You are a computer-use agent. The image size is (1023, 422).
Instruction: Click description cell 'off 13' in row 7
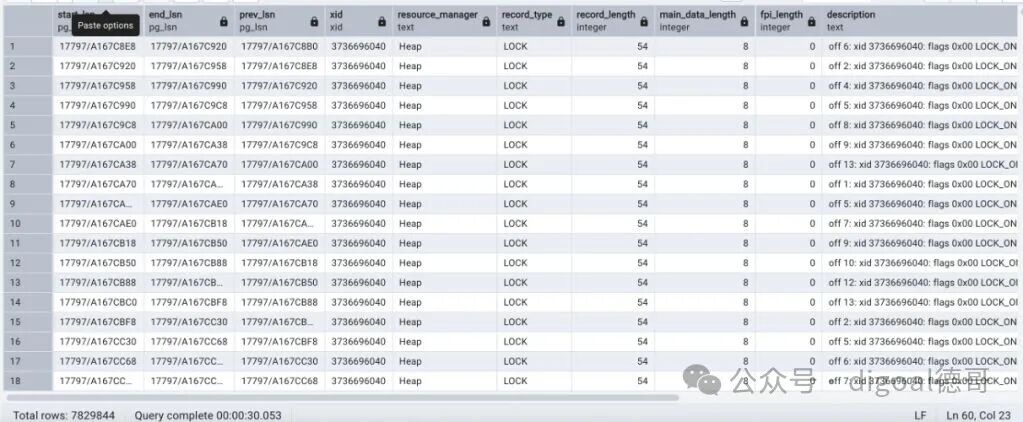[x=922, y=164]
